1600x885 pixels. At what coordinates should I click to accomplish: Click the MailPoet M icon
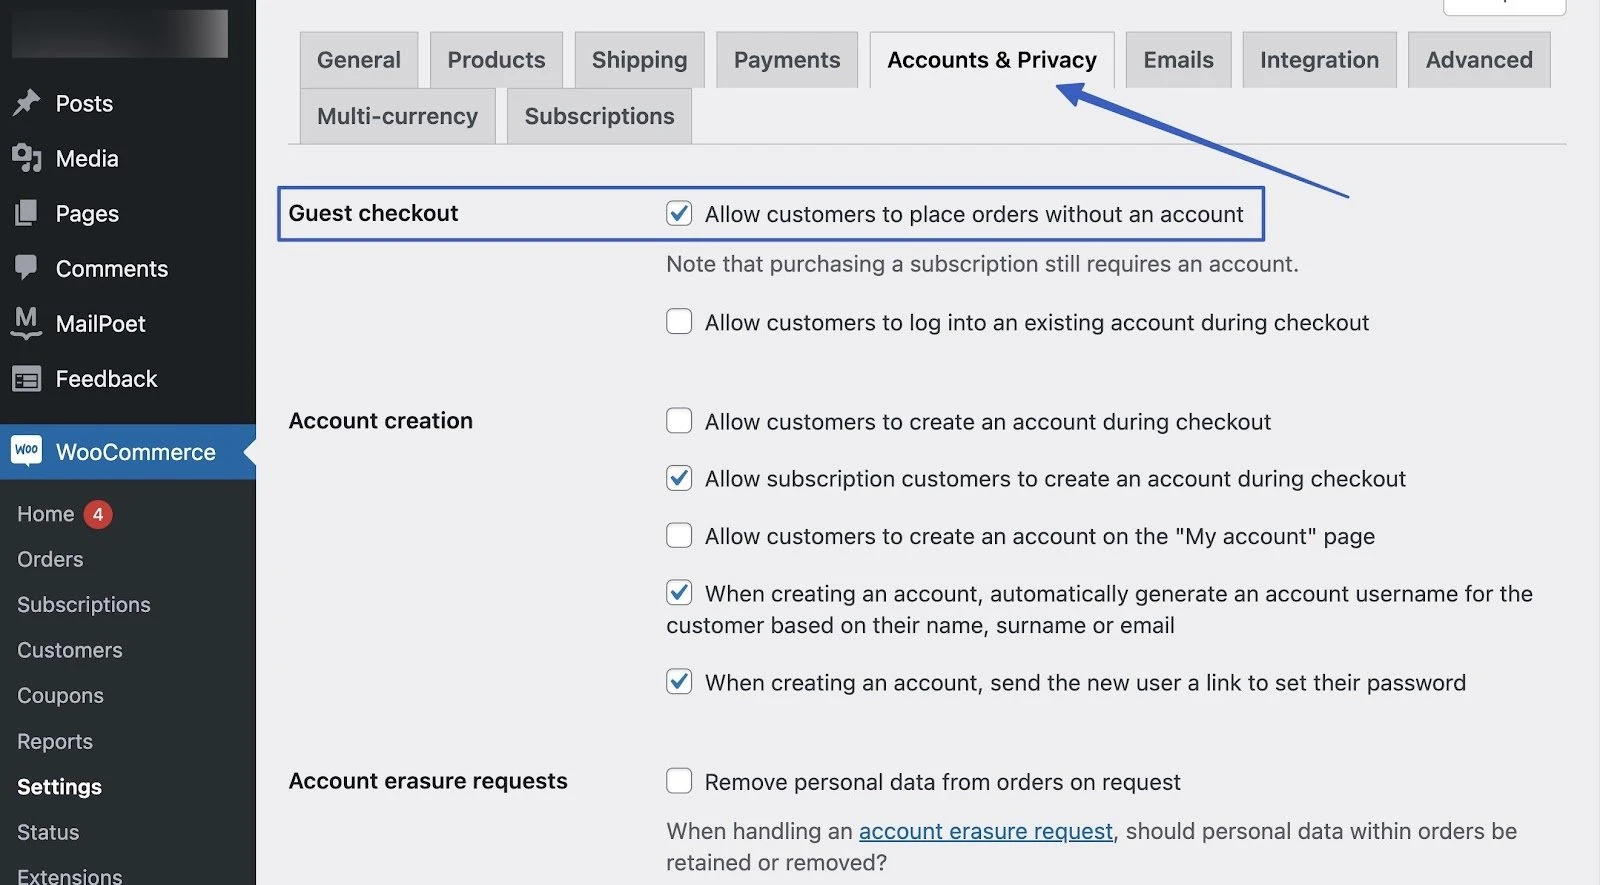pos(27,322)
